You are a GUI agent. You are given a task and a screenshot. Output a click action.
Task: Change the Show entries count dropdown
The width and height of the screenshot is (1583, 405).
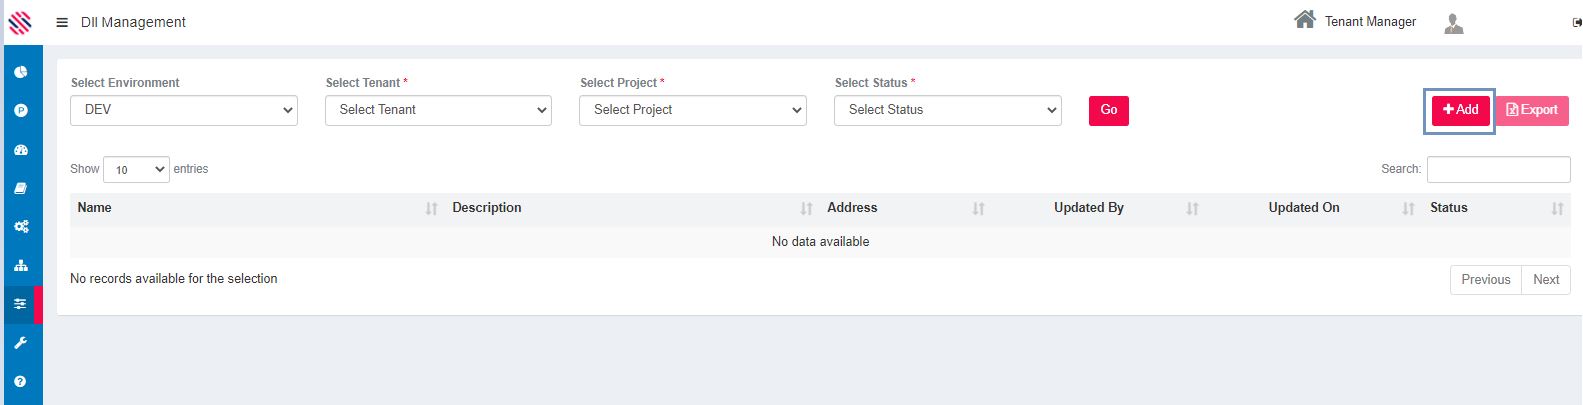(136, 170)
